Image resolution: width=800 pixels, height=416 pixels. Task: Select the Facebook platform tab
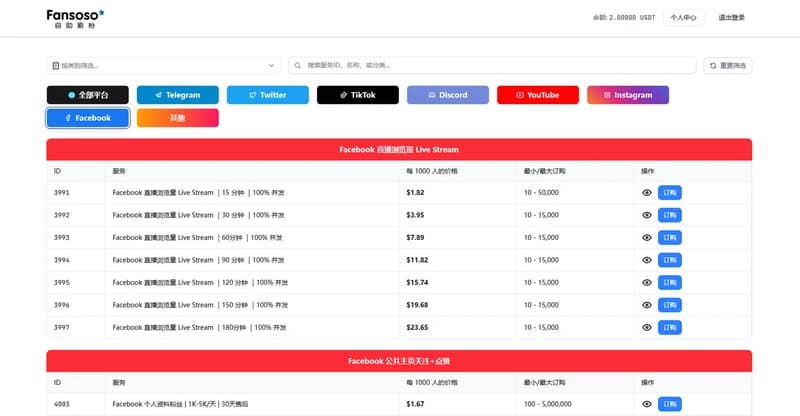point(88,118)
